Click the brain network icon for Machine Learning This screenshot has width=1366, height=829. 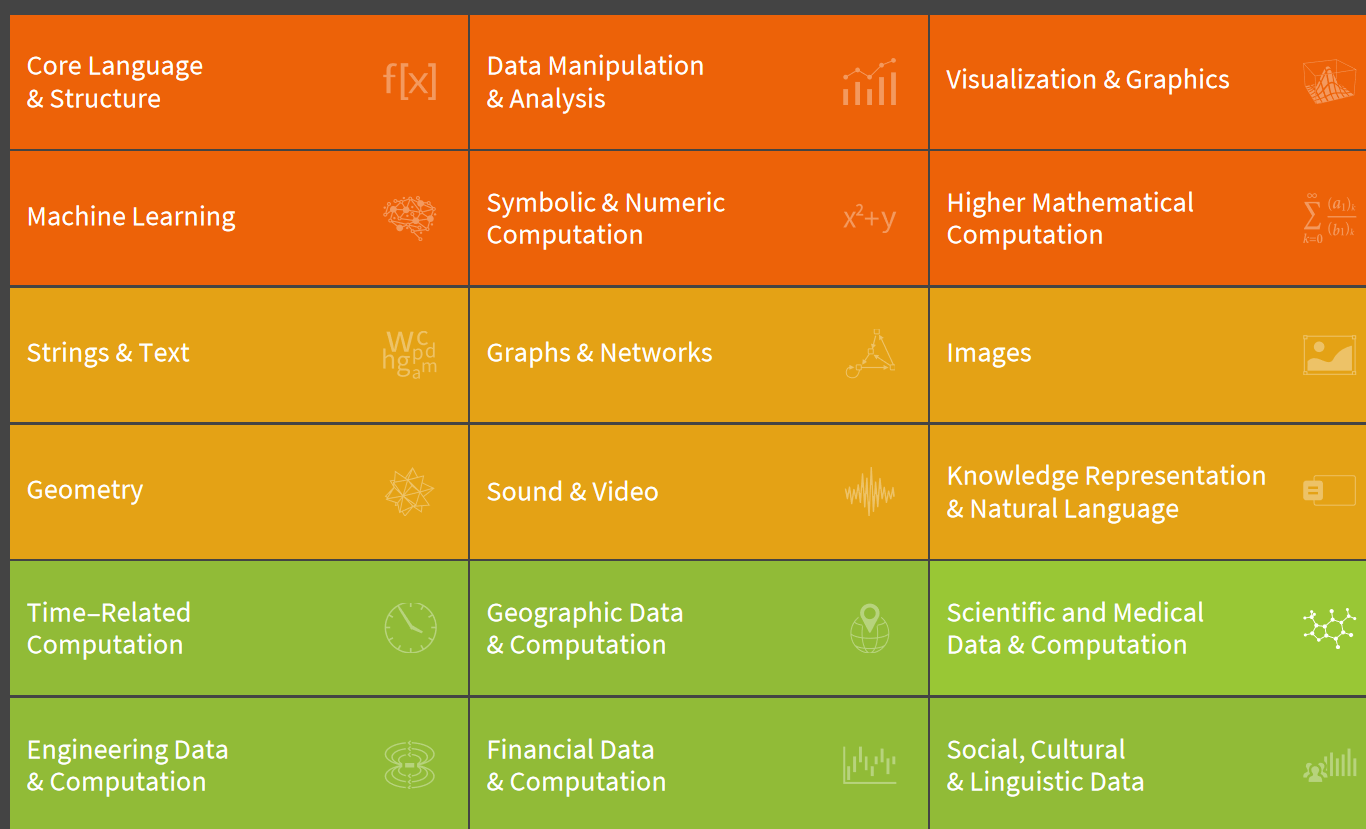click(410, 218)
